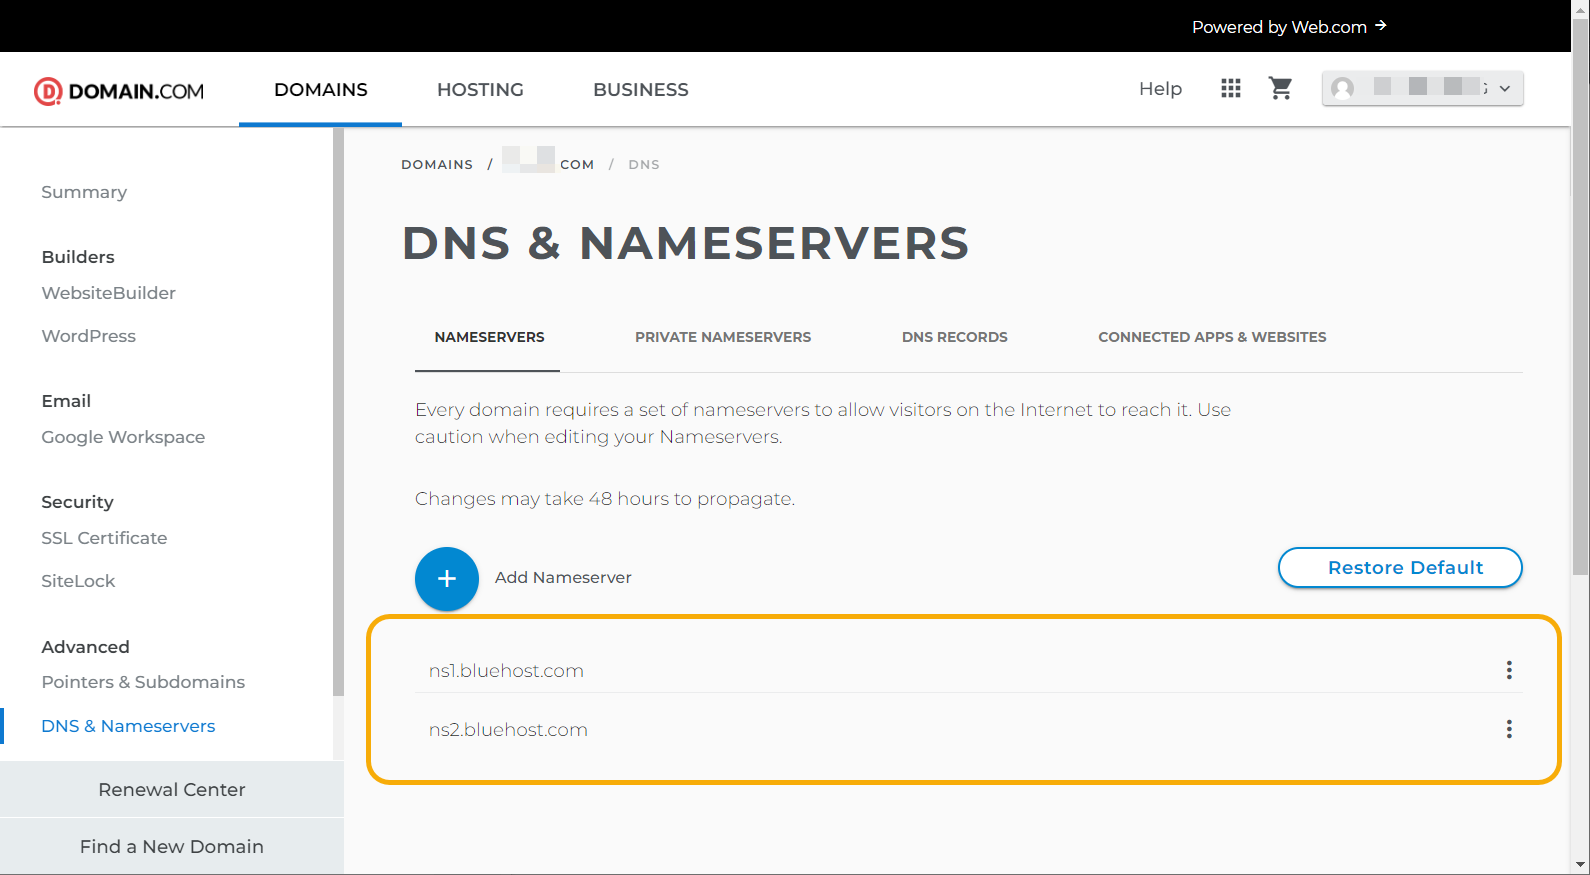Open Summary in the sidebar
The width and height of the screenshot is (1590, 875).
(84, 192)
